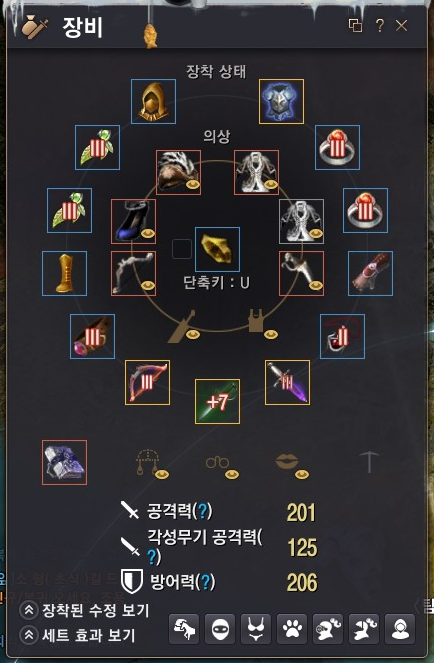Image resolution: width=434 pixels, height=663 pixels.
Task: Open the help question mark in title bar
Action: [x=380, y=26]
